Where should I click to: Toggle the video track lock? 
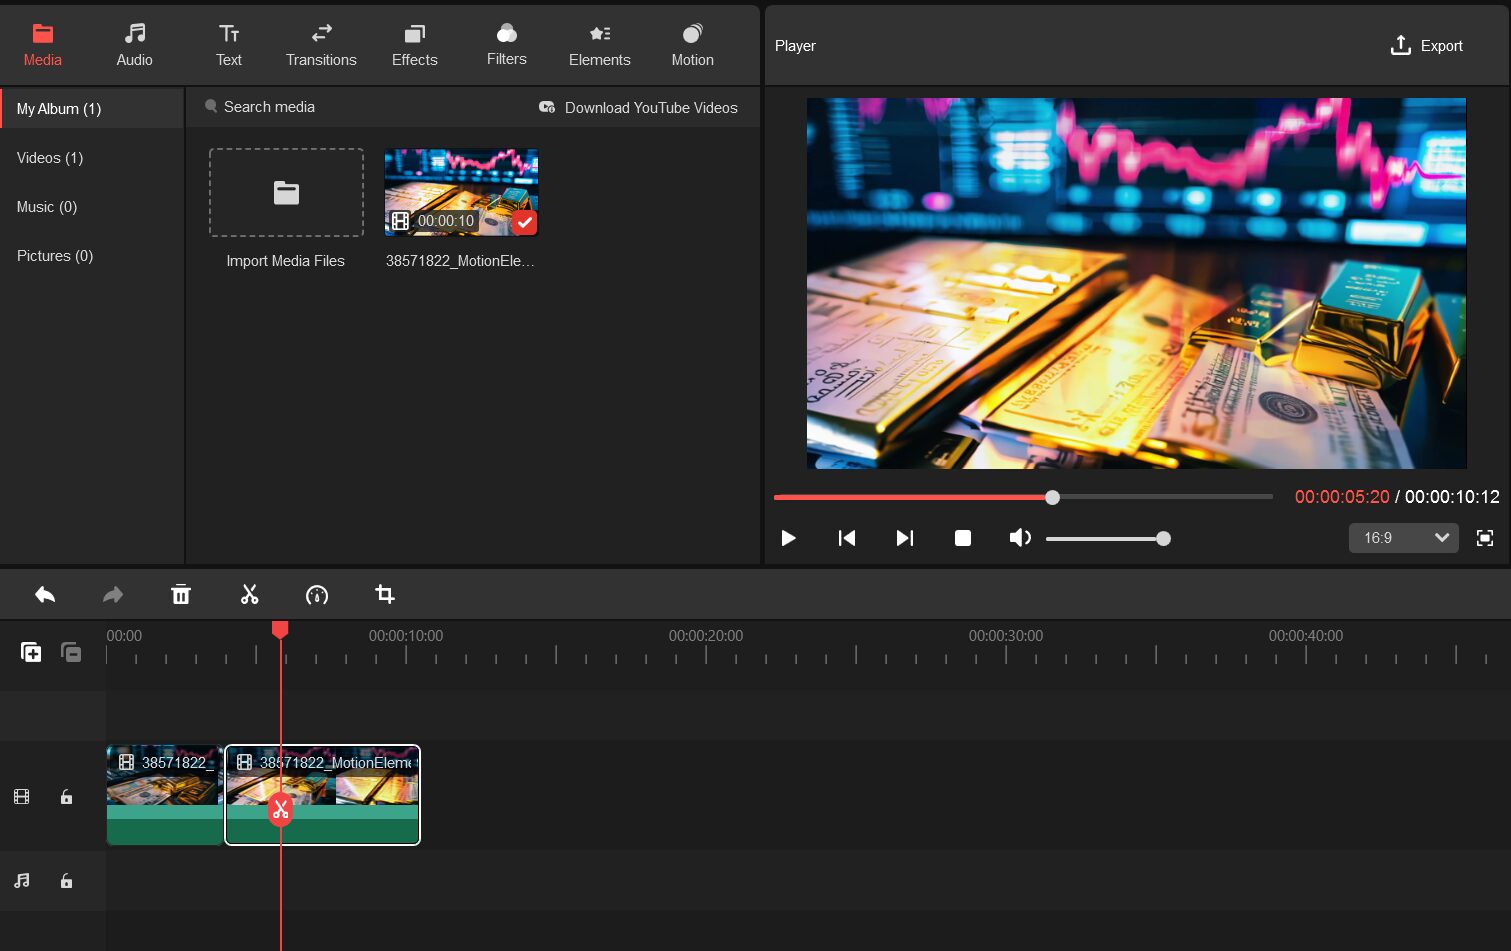(66, 797)
